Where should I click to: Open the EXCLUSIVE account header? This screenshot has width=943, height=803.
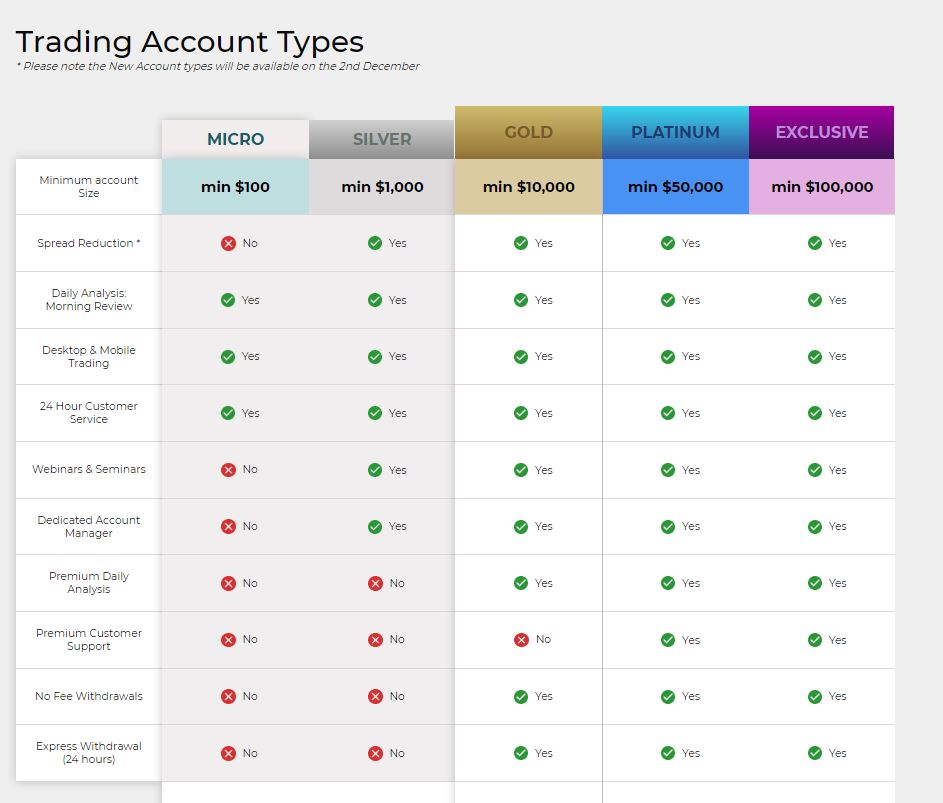click(x=821, y=132)
